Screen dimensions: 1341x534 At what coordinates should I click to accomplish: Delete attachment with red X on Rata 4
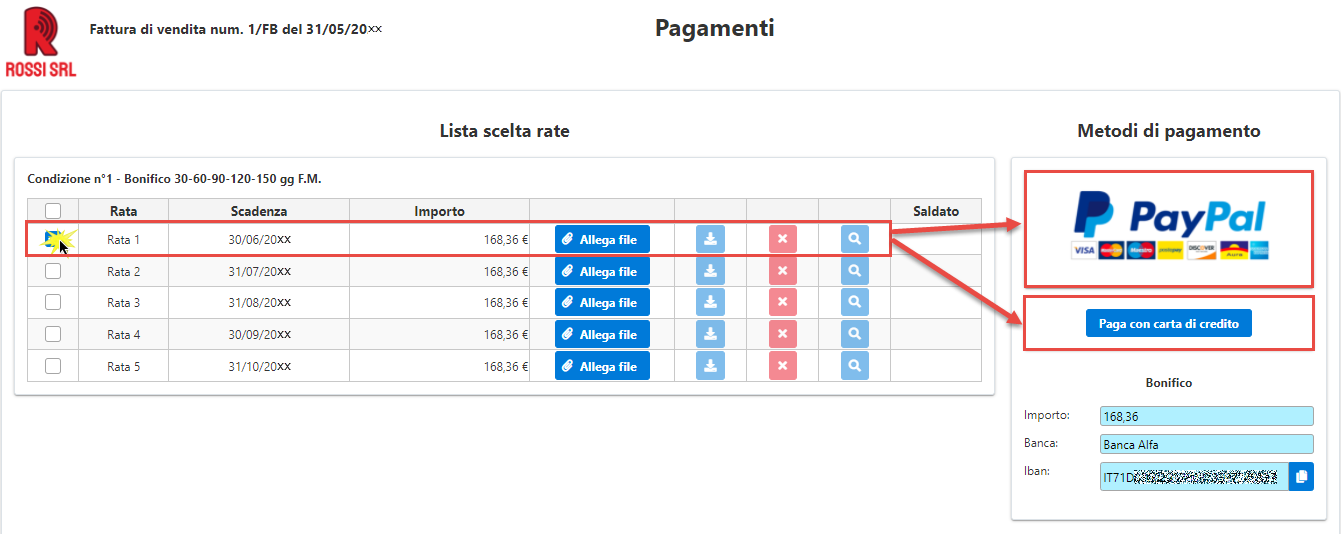pos(782,334)
